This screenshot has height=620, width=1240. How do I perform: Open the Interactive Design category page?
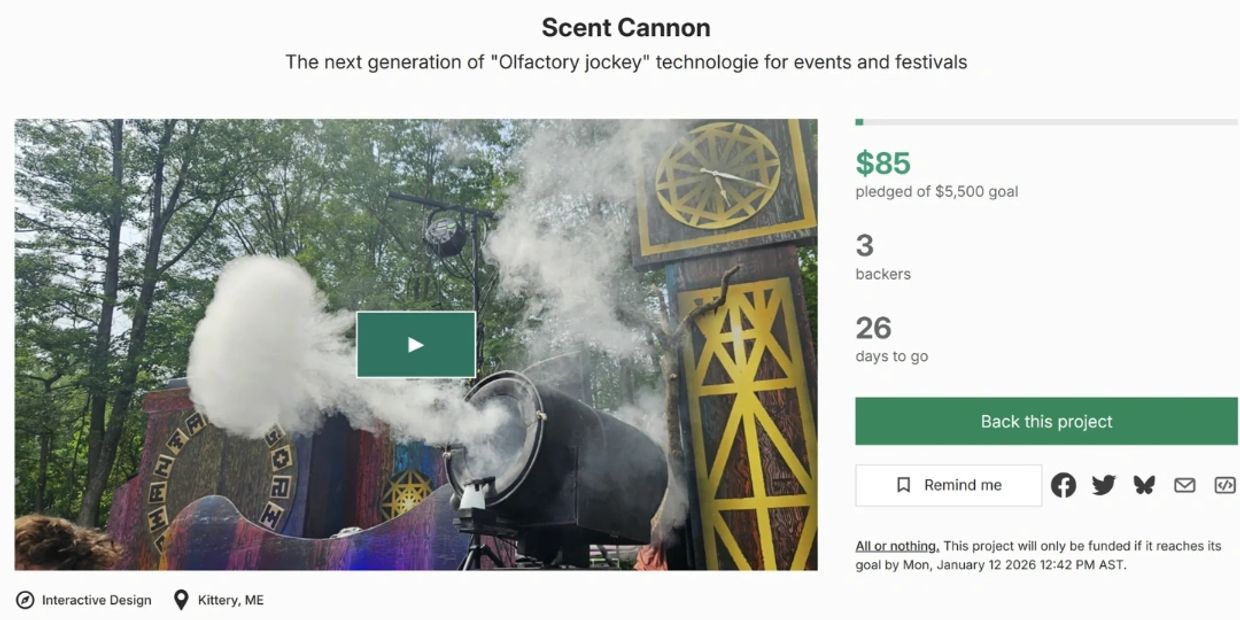tap(97, 600)
